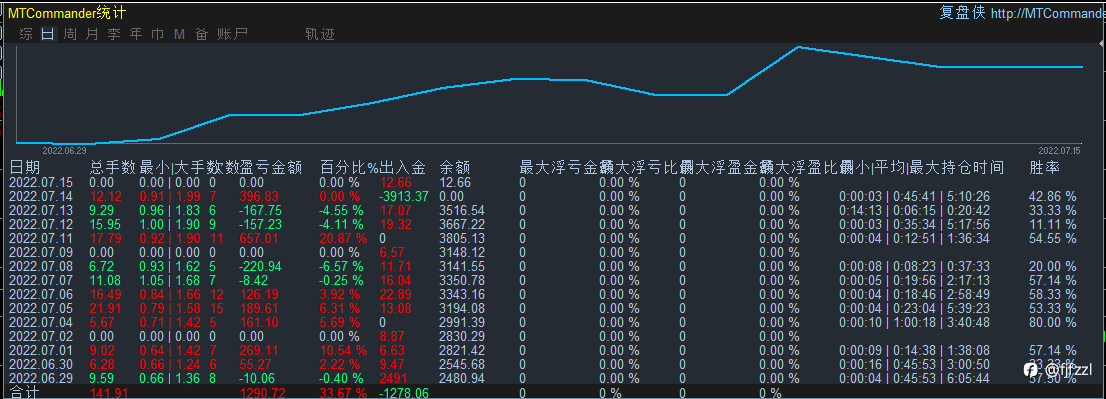This screenshot has width=1106, height=399.
Task: Click the 1290.72 total profit value
Action: [263, 393]
